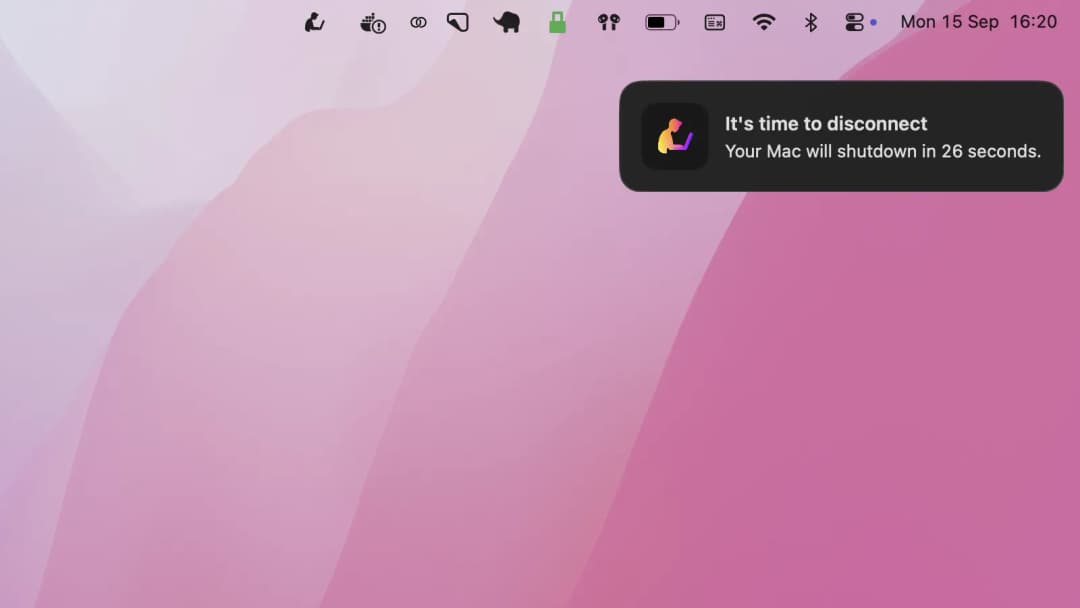Viewport: 1080px width, 608px height.
Task: Open the AirPods status menu
Action: coord(609,22)
